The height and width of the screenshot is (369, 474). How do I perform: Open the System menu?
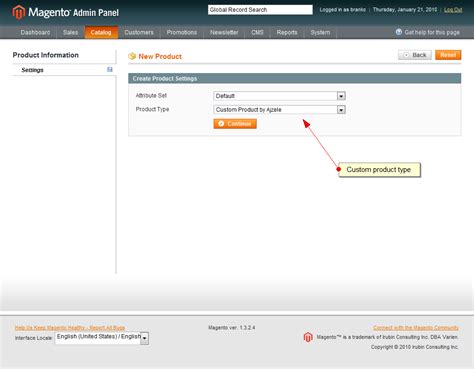coord(320,32)
